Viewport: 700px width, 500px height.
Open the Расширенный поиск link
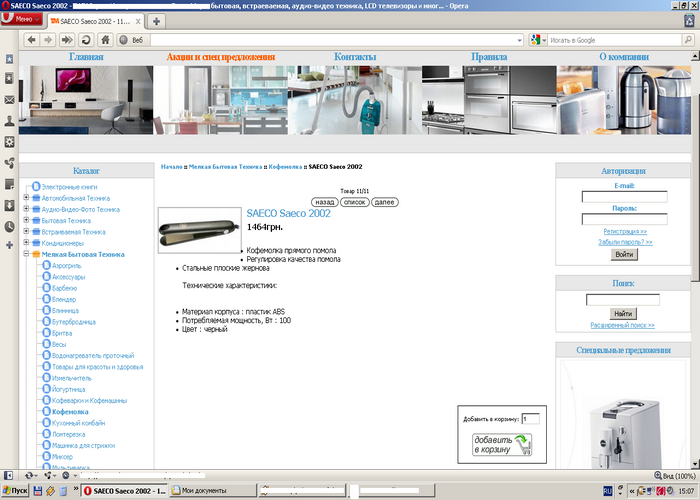(x=622, y=325)
